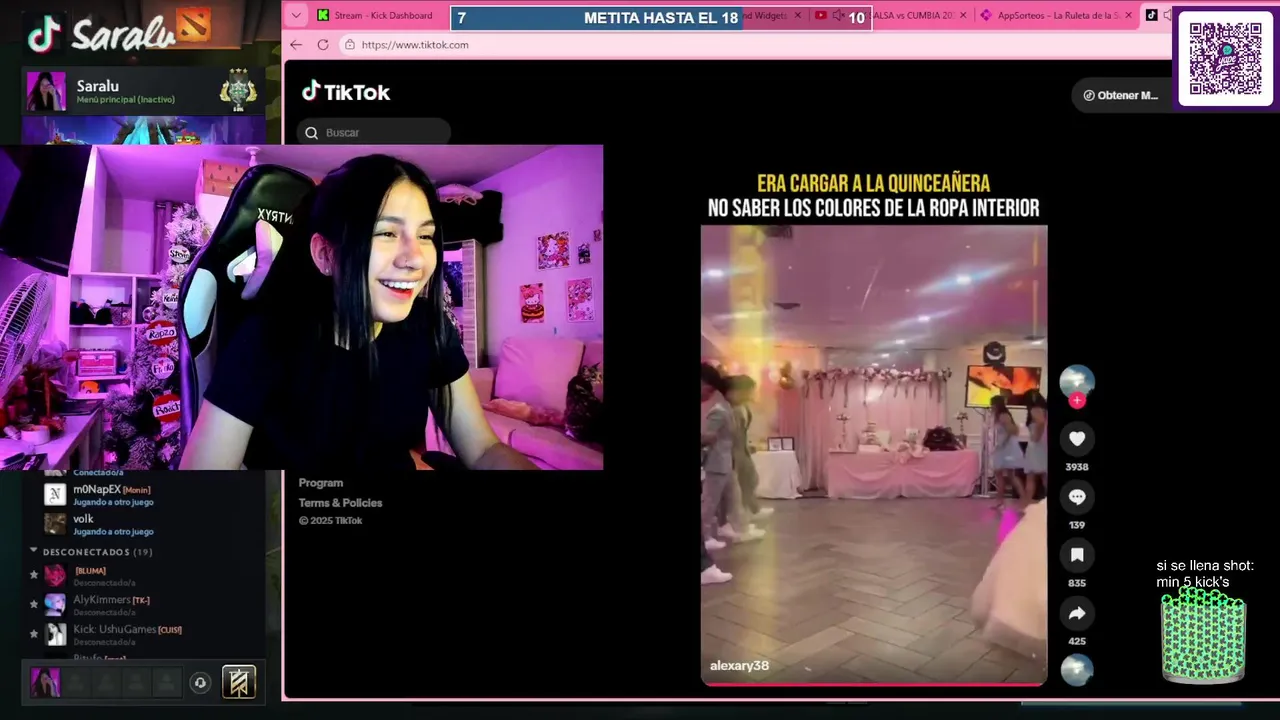The image size is (1280, 720).
Task: Open Saralu's rank medal icon
Action: point(238,92)
